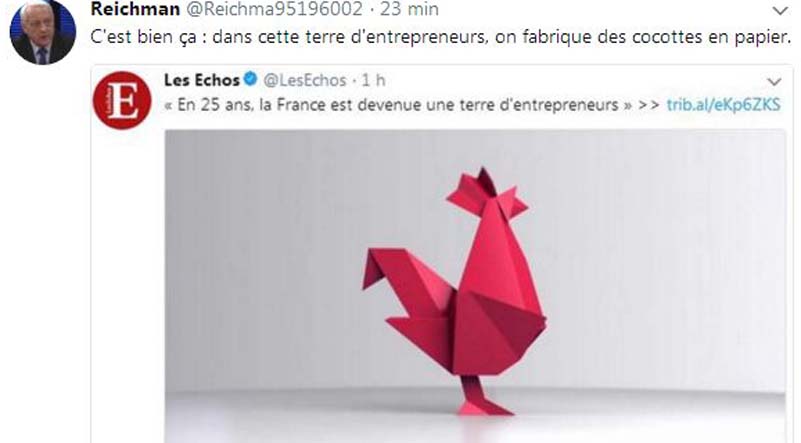
Task: Click the Les Echos red E logo
Action: pyautogui.click(x=122, y=100)
